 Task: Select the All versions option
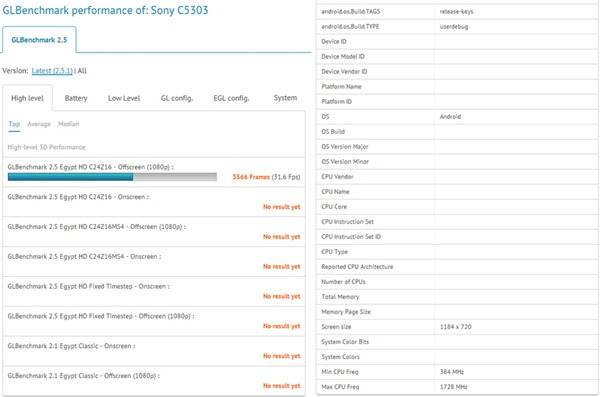[82, 71]
